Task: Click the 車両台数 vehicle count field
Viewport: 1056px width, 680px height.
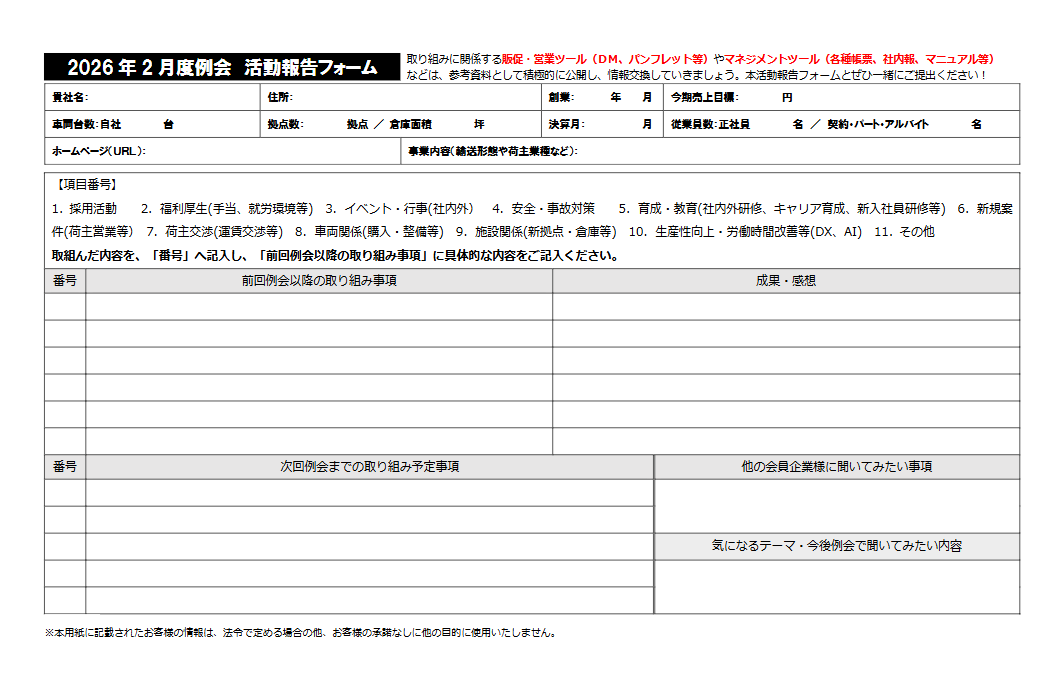Action: click(x=151, y=124)
